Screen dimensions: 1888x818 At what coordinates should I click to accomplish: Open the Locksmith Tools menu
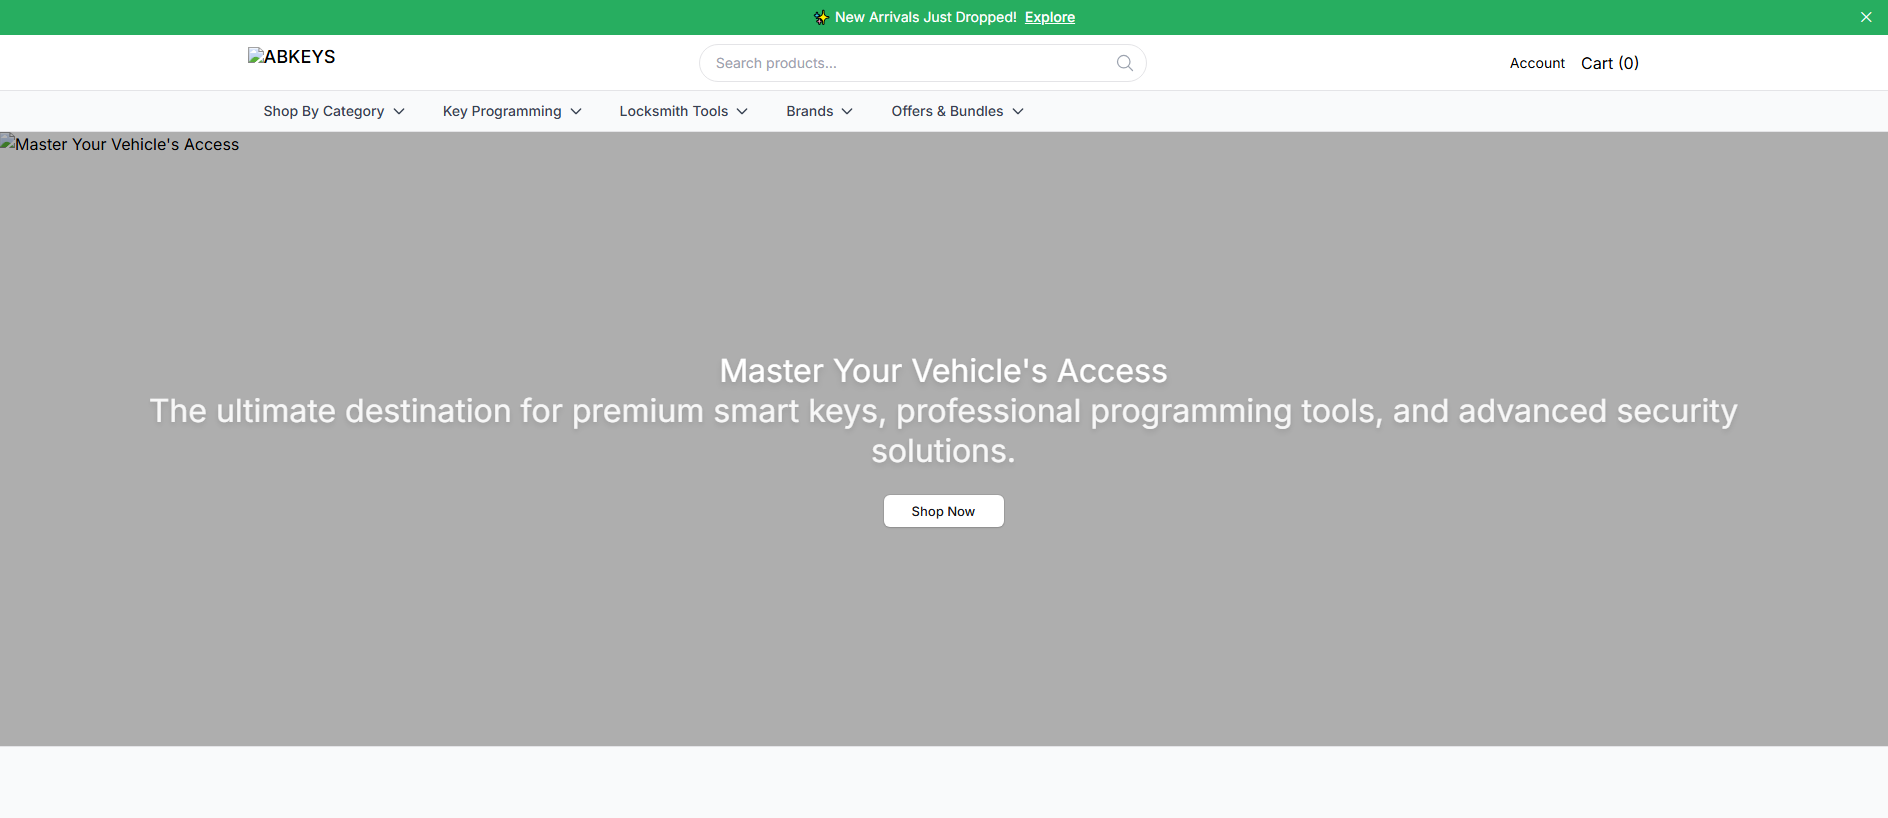point(684,111)
